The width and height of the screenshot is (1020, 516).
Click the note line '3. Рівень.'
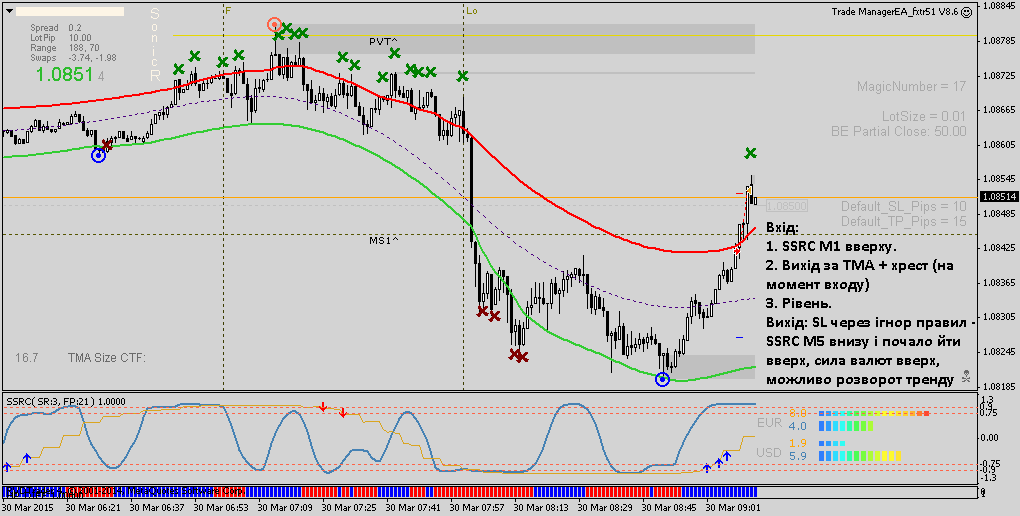click(799, 303)
